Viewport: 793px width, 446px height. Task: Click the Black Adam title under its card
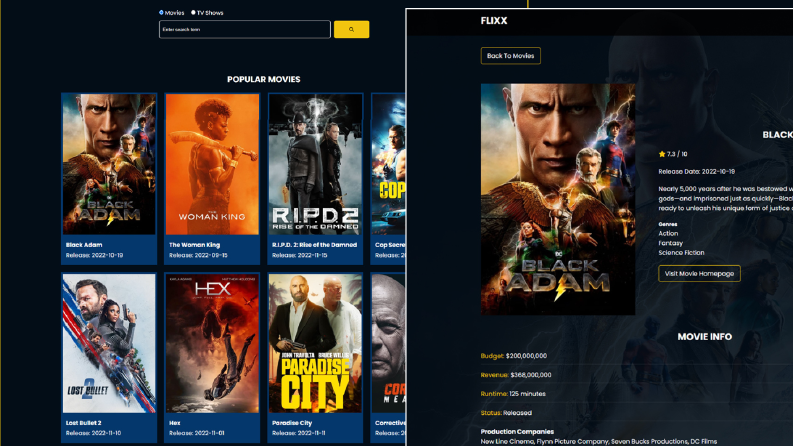84,245
